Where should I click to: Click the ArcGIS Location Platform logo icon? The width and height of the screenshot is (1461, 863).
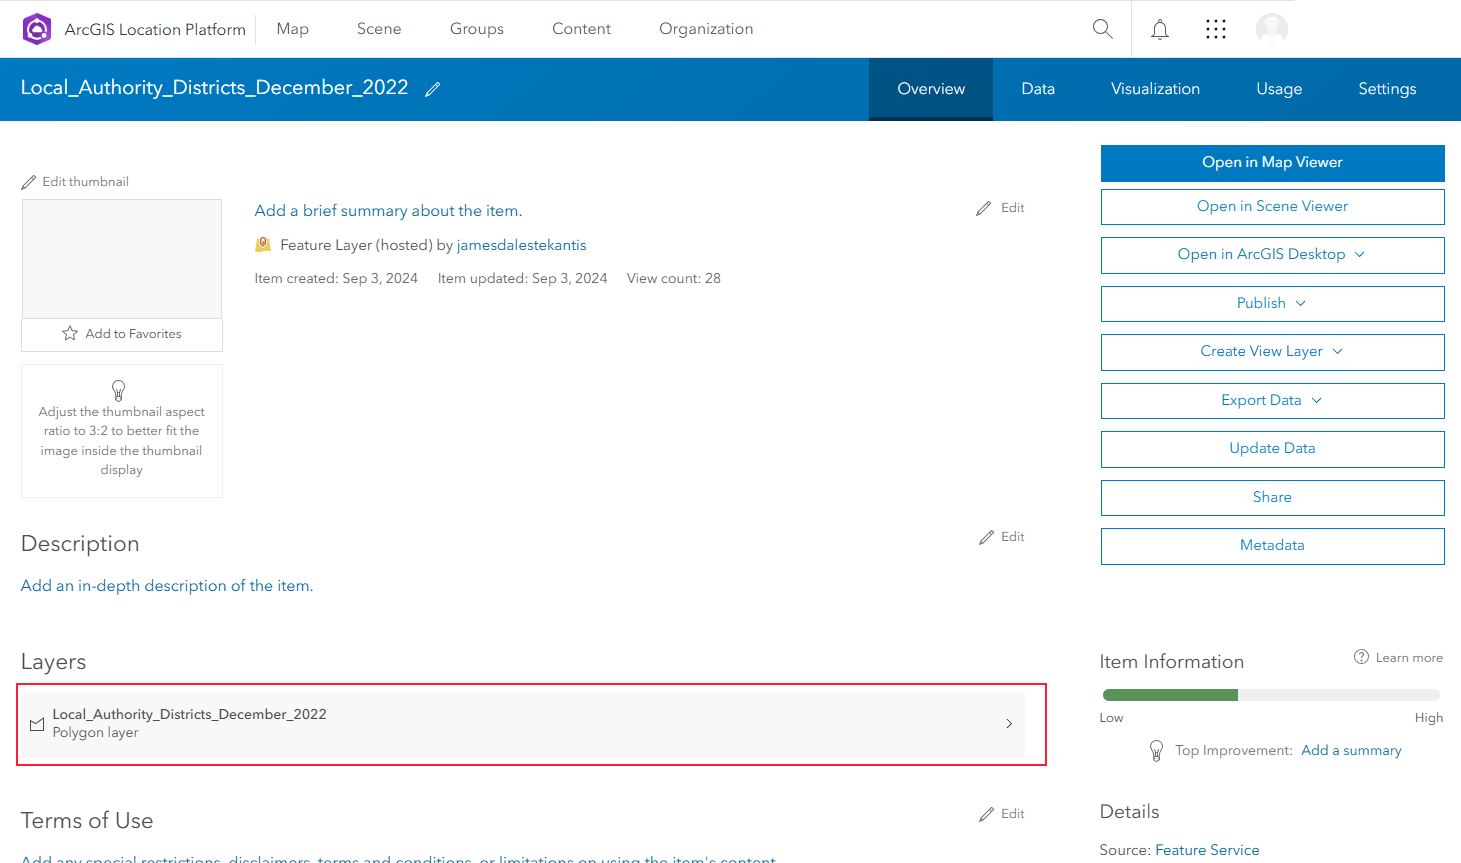click(37, 29)
